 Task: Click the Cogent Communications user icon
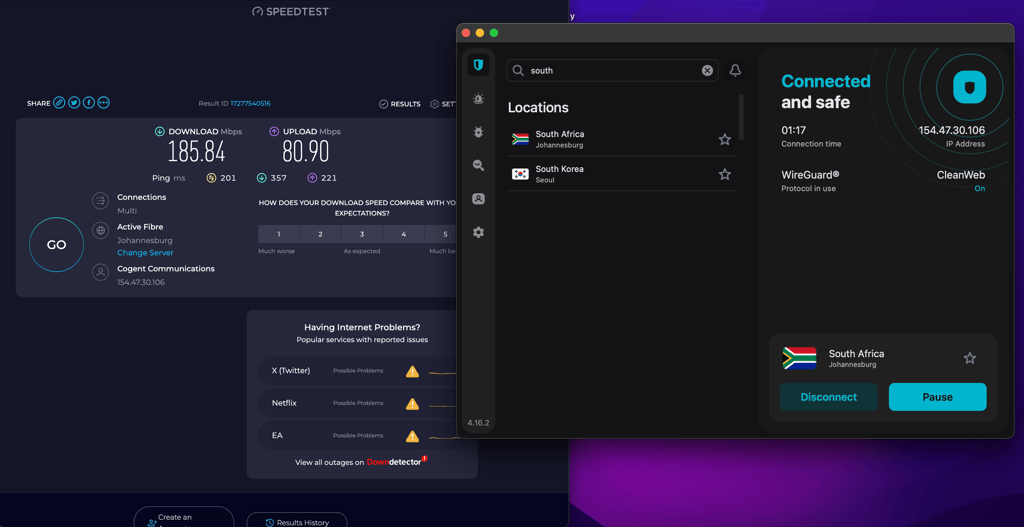tap(101, 272)
